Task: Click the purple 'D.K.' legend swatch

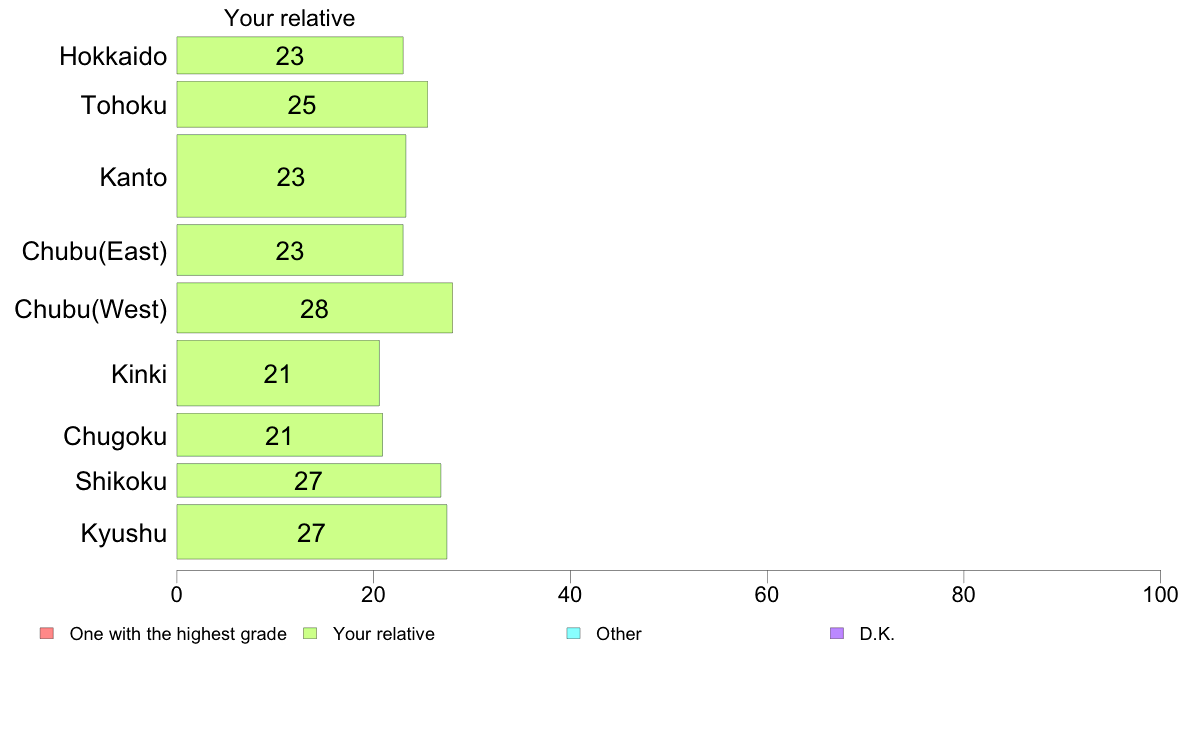Action: point(836,634)
